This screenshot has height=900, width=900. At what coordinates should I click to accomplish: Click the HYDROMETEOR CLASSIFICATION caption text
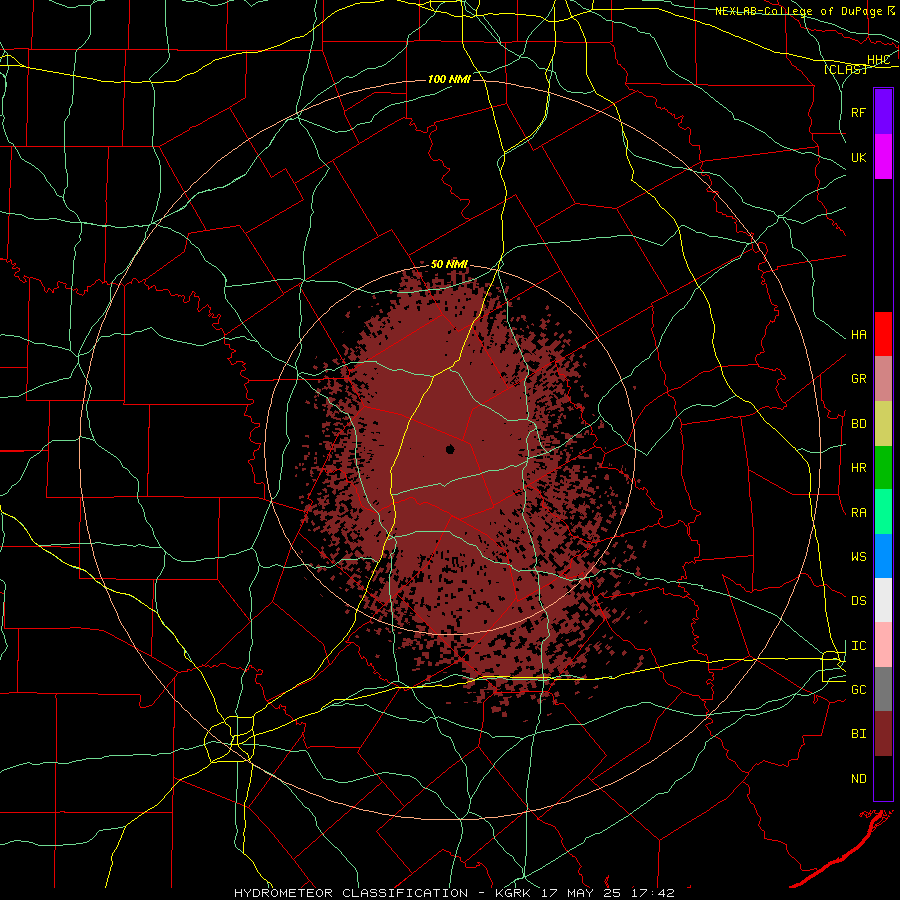351,893
